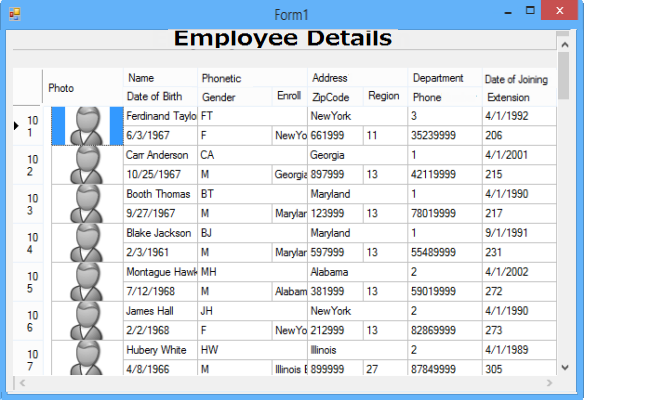
Task: Click phone number 35239999
Action: (x=444, y=135)
